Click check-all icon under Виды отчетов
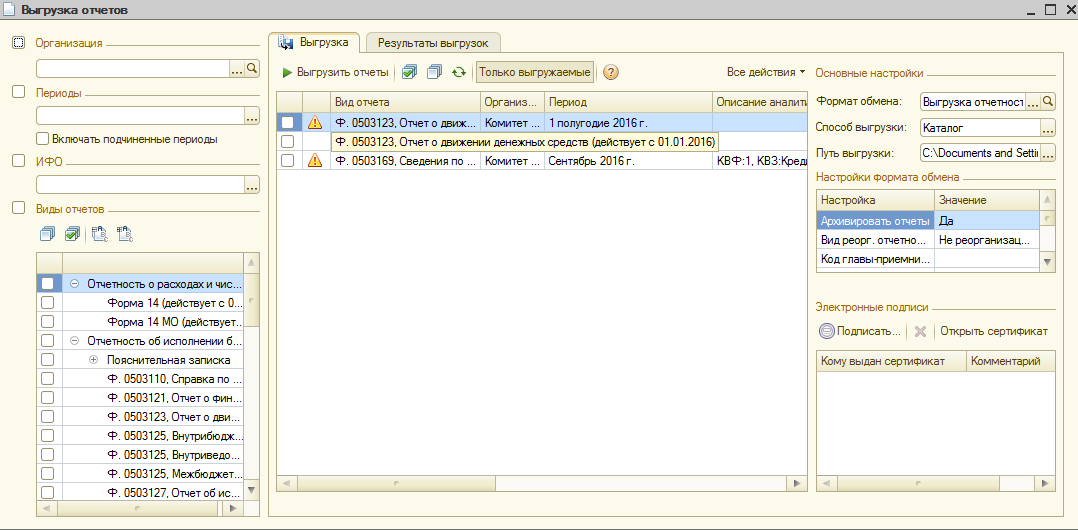The image size is (1078, 530). (72, 234)
